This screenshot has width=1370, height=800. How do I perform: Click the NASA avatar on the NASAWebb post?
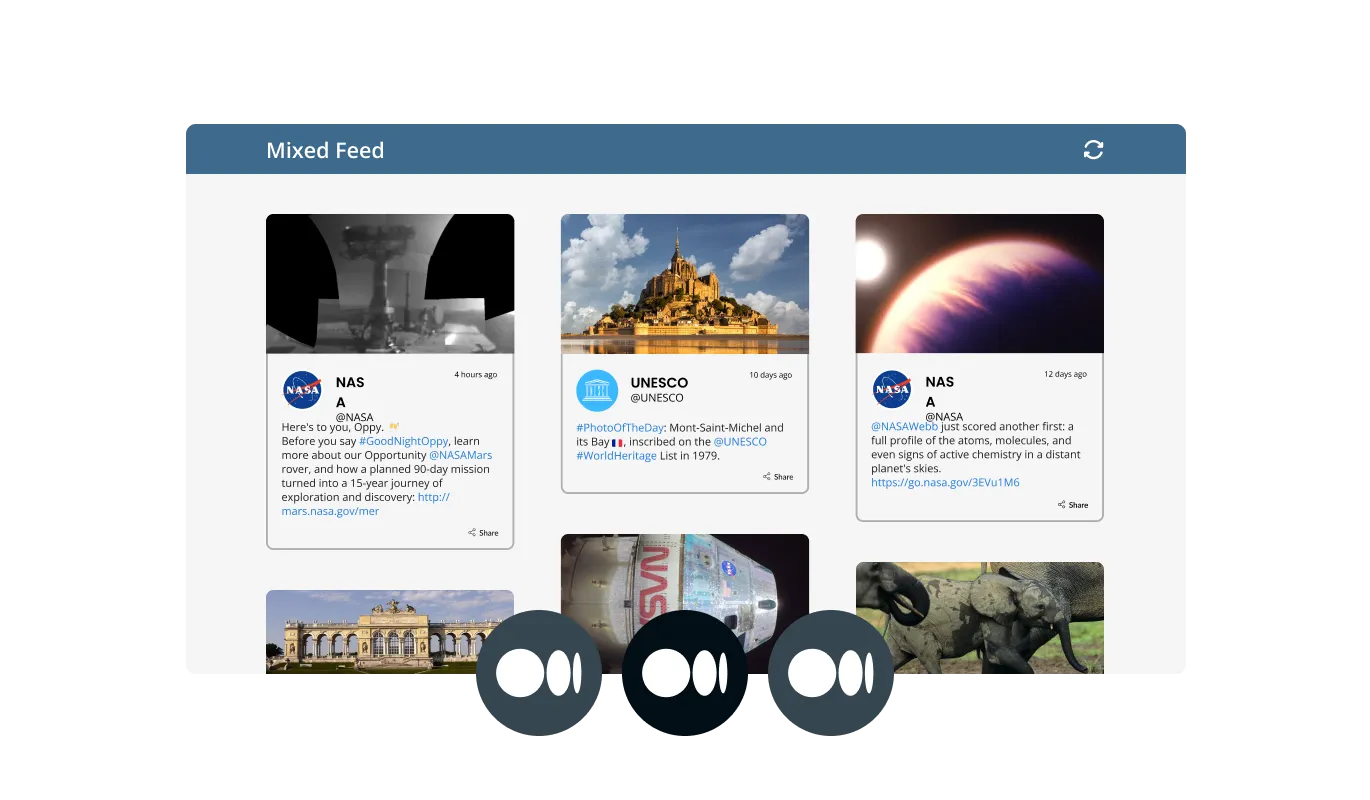coord(891,390)
